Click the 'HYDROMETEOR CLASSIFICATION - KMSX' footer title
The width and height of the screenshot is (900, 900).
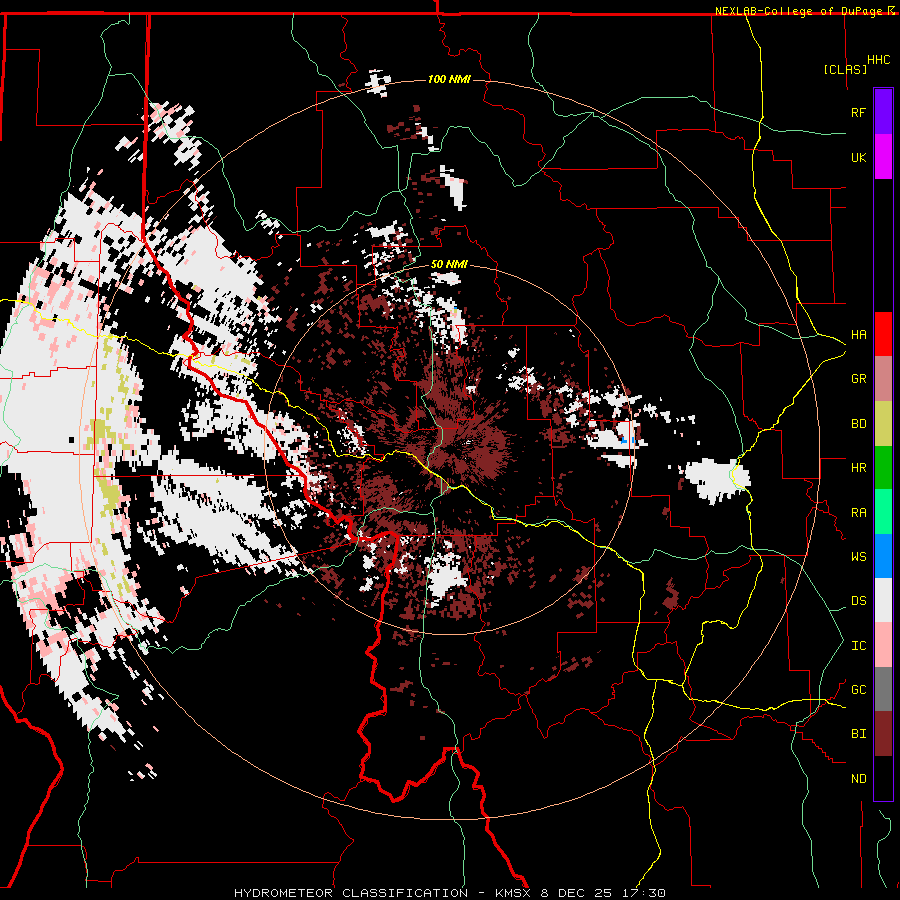click(x=382, y=893)
